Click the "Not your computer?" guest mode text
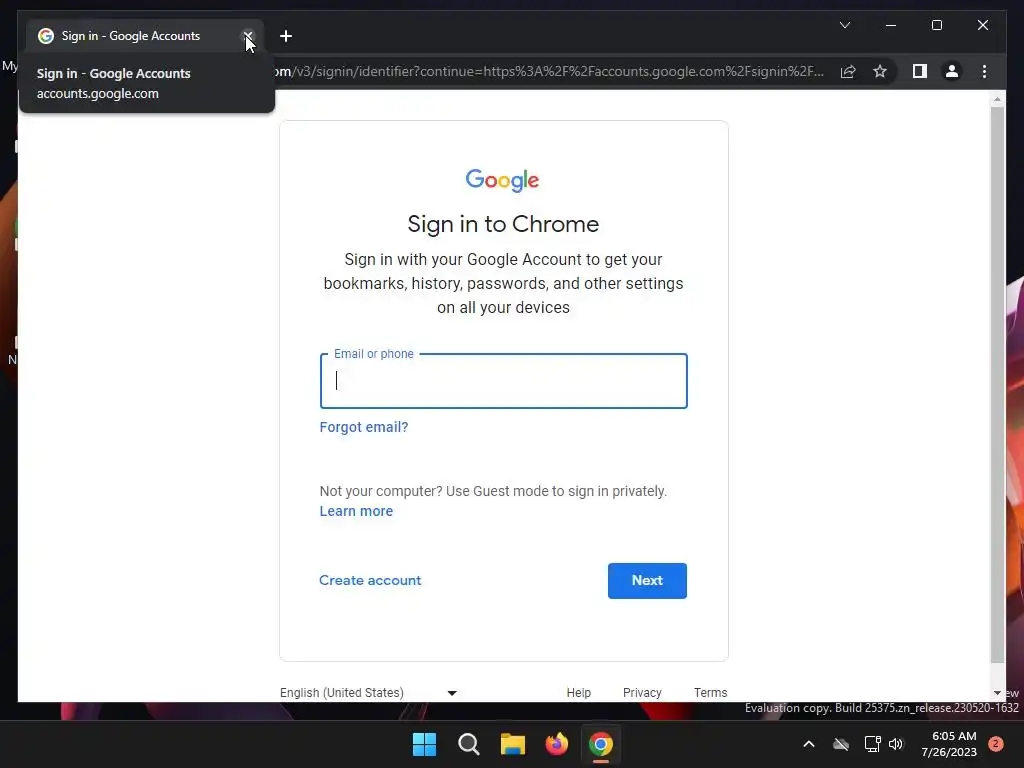Screen dimensions: 1024x768 click(x=493, y=491)
